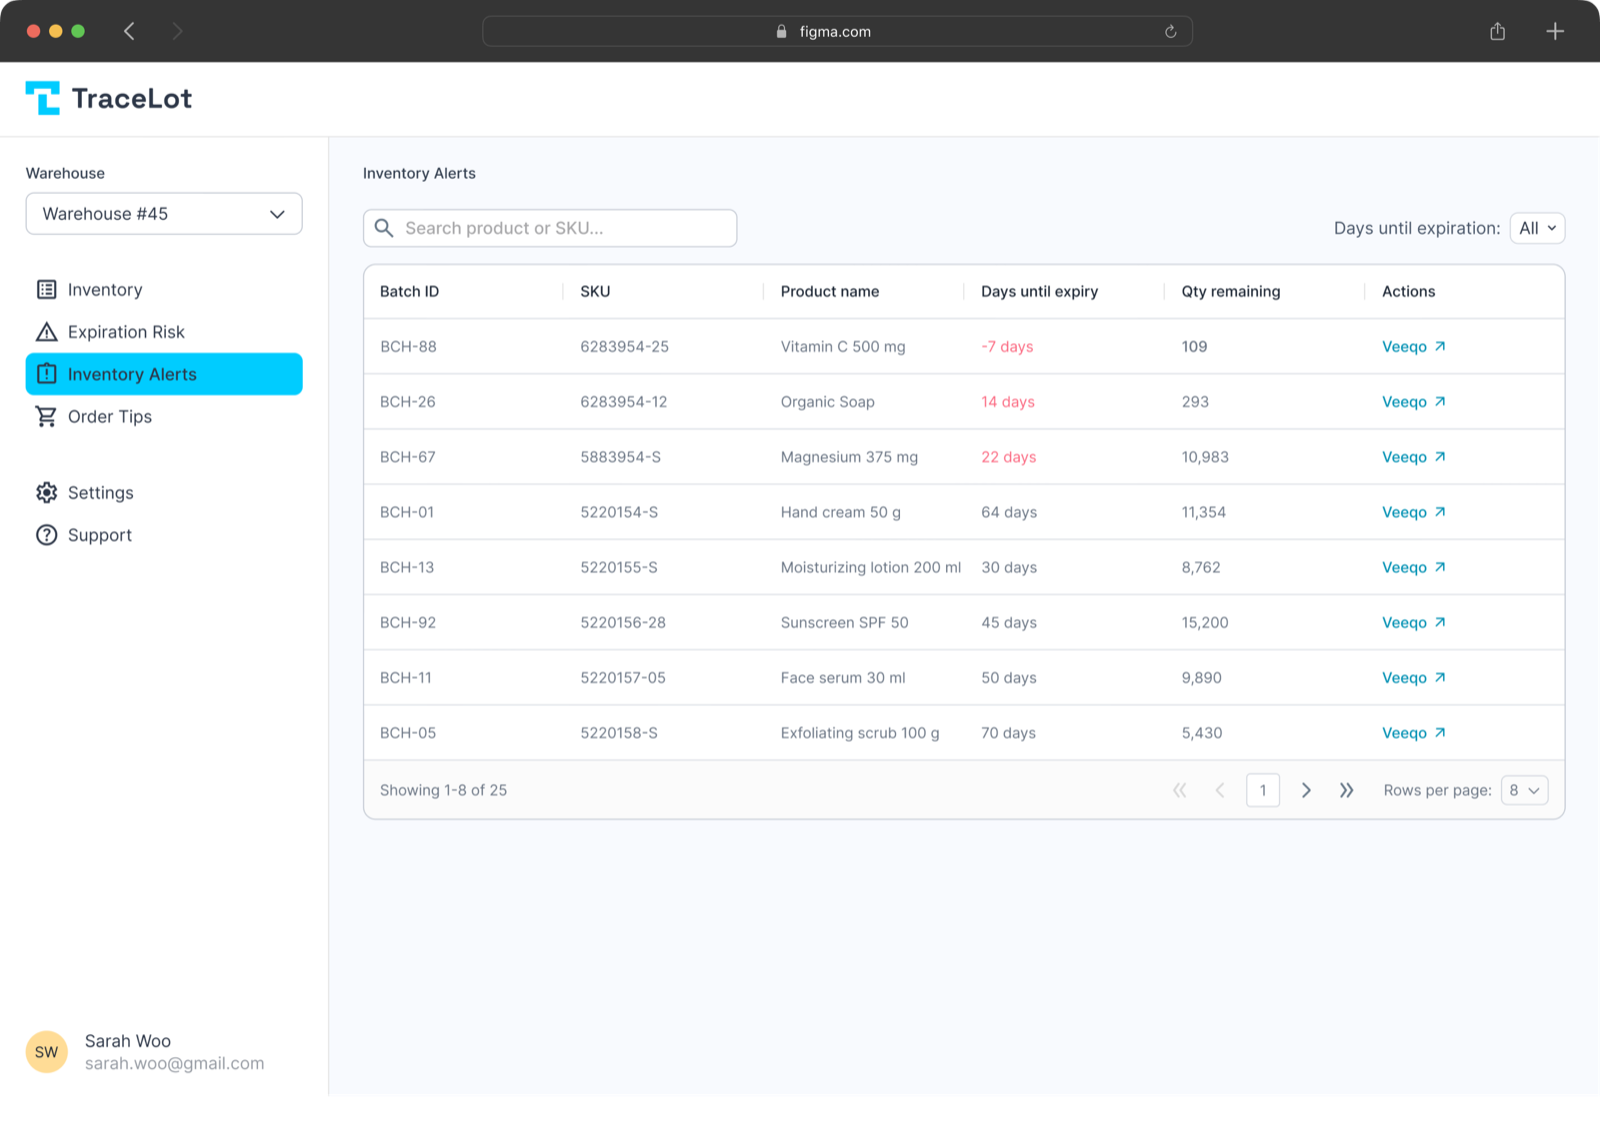This screenshot has width=1600, height=1137.
Task: Click the Sarah Woo avatar circle
Action: (46, 1051)
